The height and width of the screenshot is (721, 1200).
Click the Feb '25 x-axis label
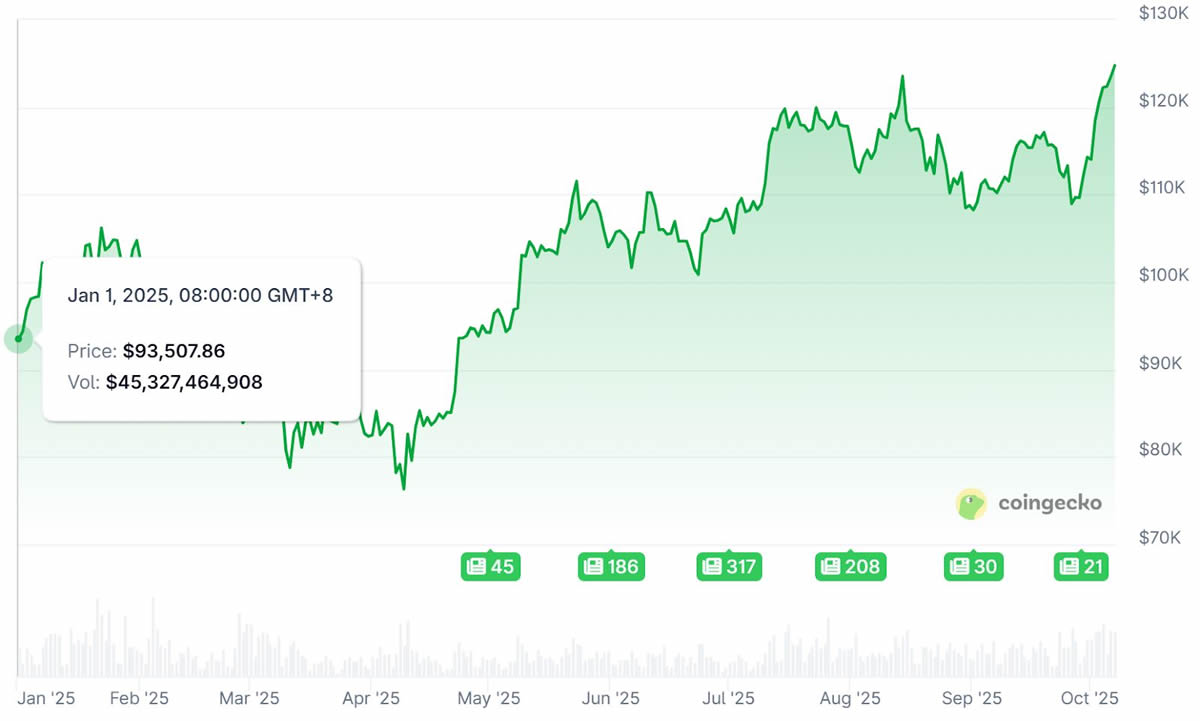pyautogui.click(x=140, y=698)
